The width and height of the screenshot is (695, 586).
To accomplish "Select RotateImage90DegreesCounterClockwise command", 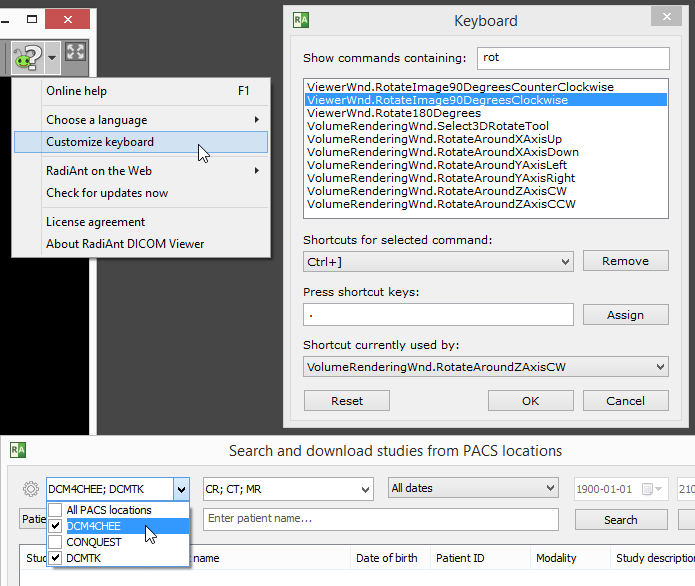I will (x=486, y=87).
